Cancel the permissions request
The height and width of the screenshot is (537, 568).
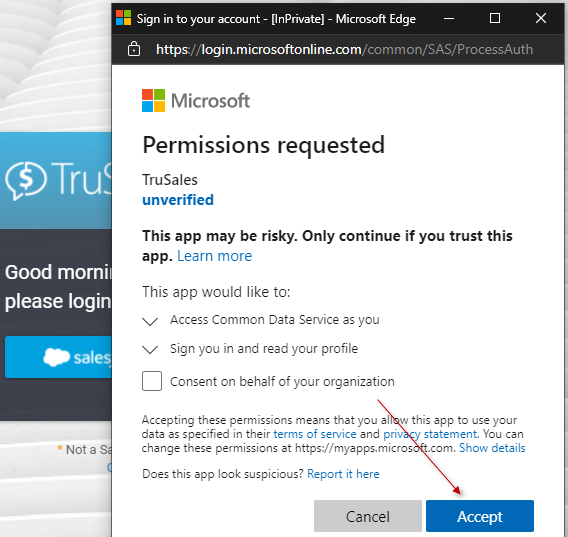(x=368, y=516)
